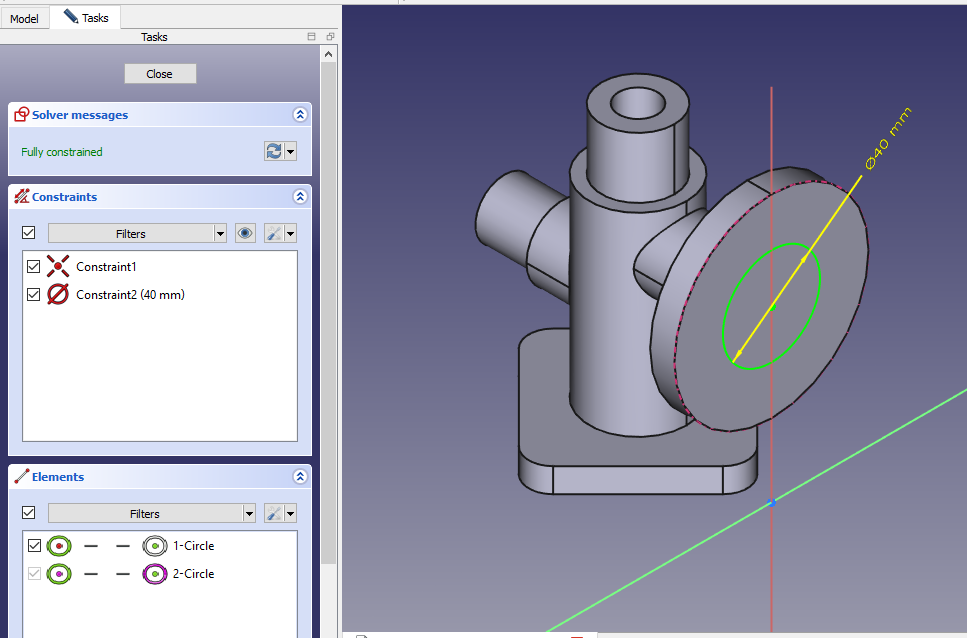967x638 pixels.
Task: Open the Constraints Filters dropdown
Action: pos(137,233)
